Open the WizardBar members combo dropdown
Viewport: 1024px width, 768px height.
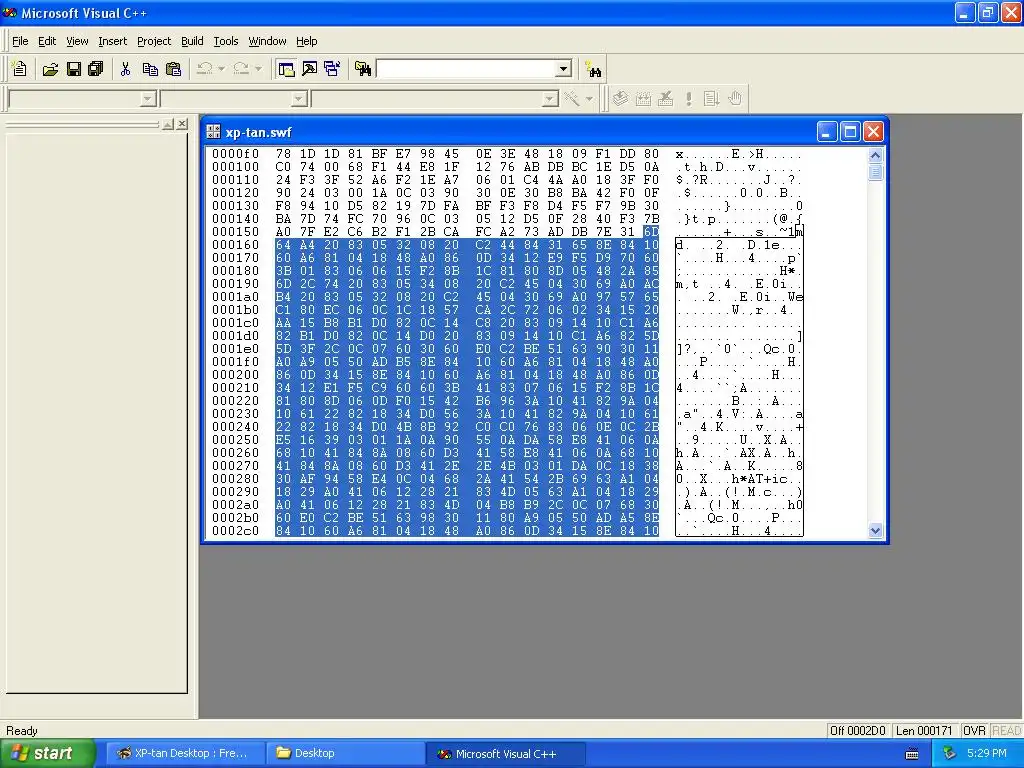click(x=551, y=99)
